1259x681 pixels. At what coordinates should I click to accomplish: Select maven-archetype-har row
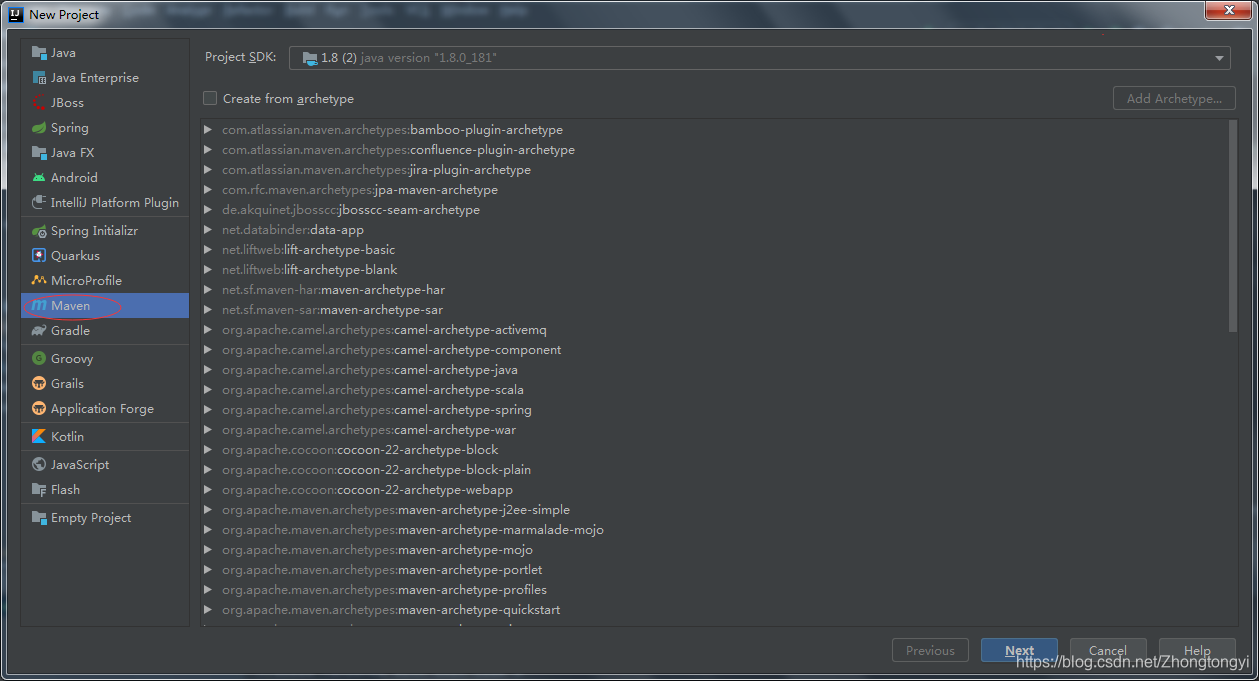(x=713, y=290)
